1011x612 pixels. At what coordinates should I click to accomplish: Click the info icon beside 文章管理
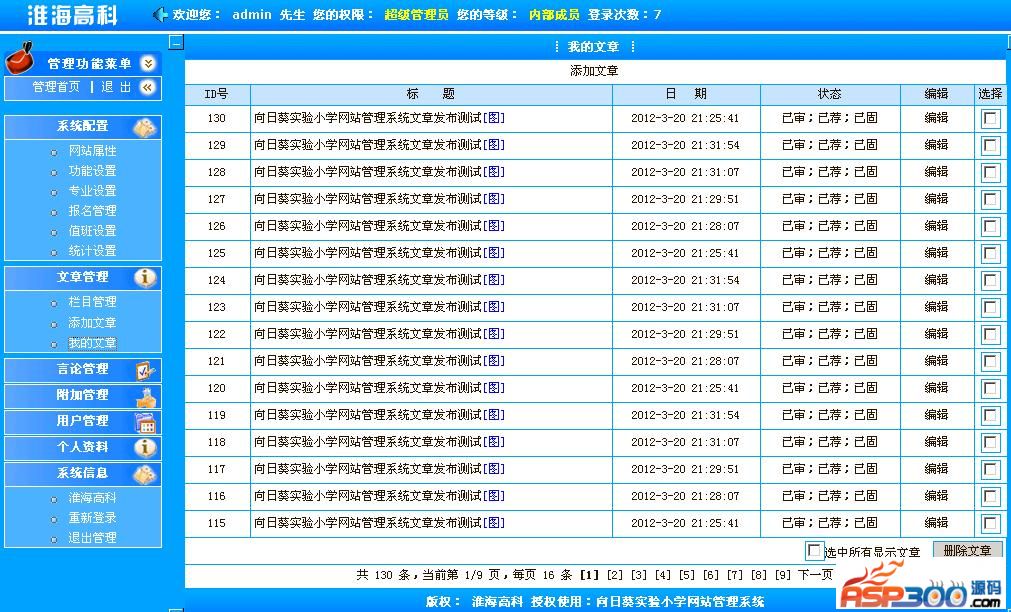(x=145, y=277)
